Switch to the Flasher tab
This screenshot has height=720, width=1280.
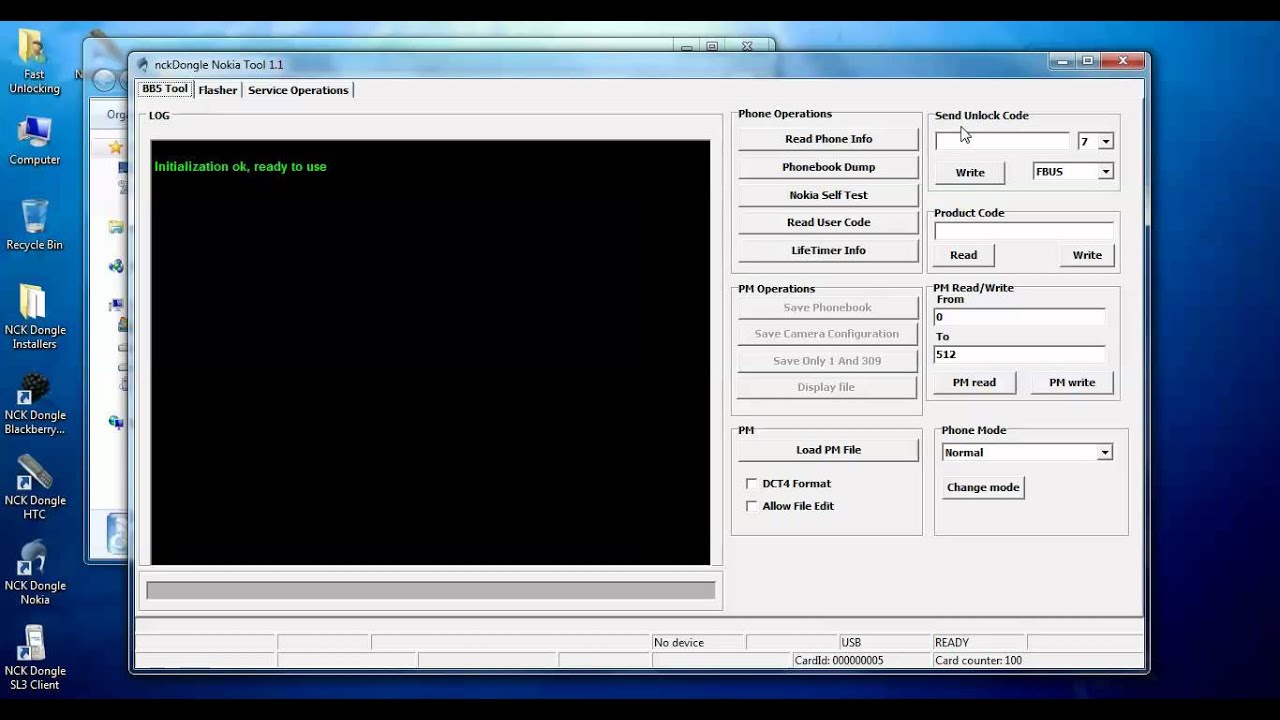218,90
